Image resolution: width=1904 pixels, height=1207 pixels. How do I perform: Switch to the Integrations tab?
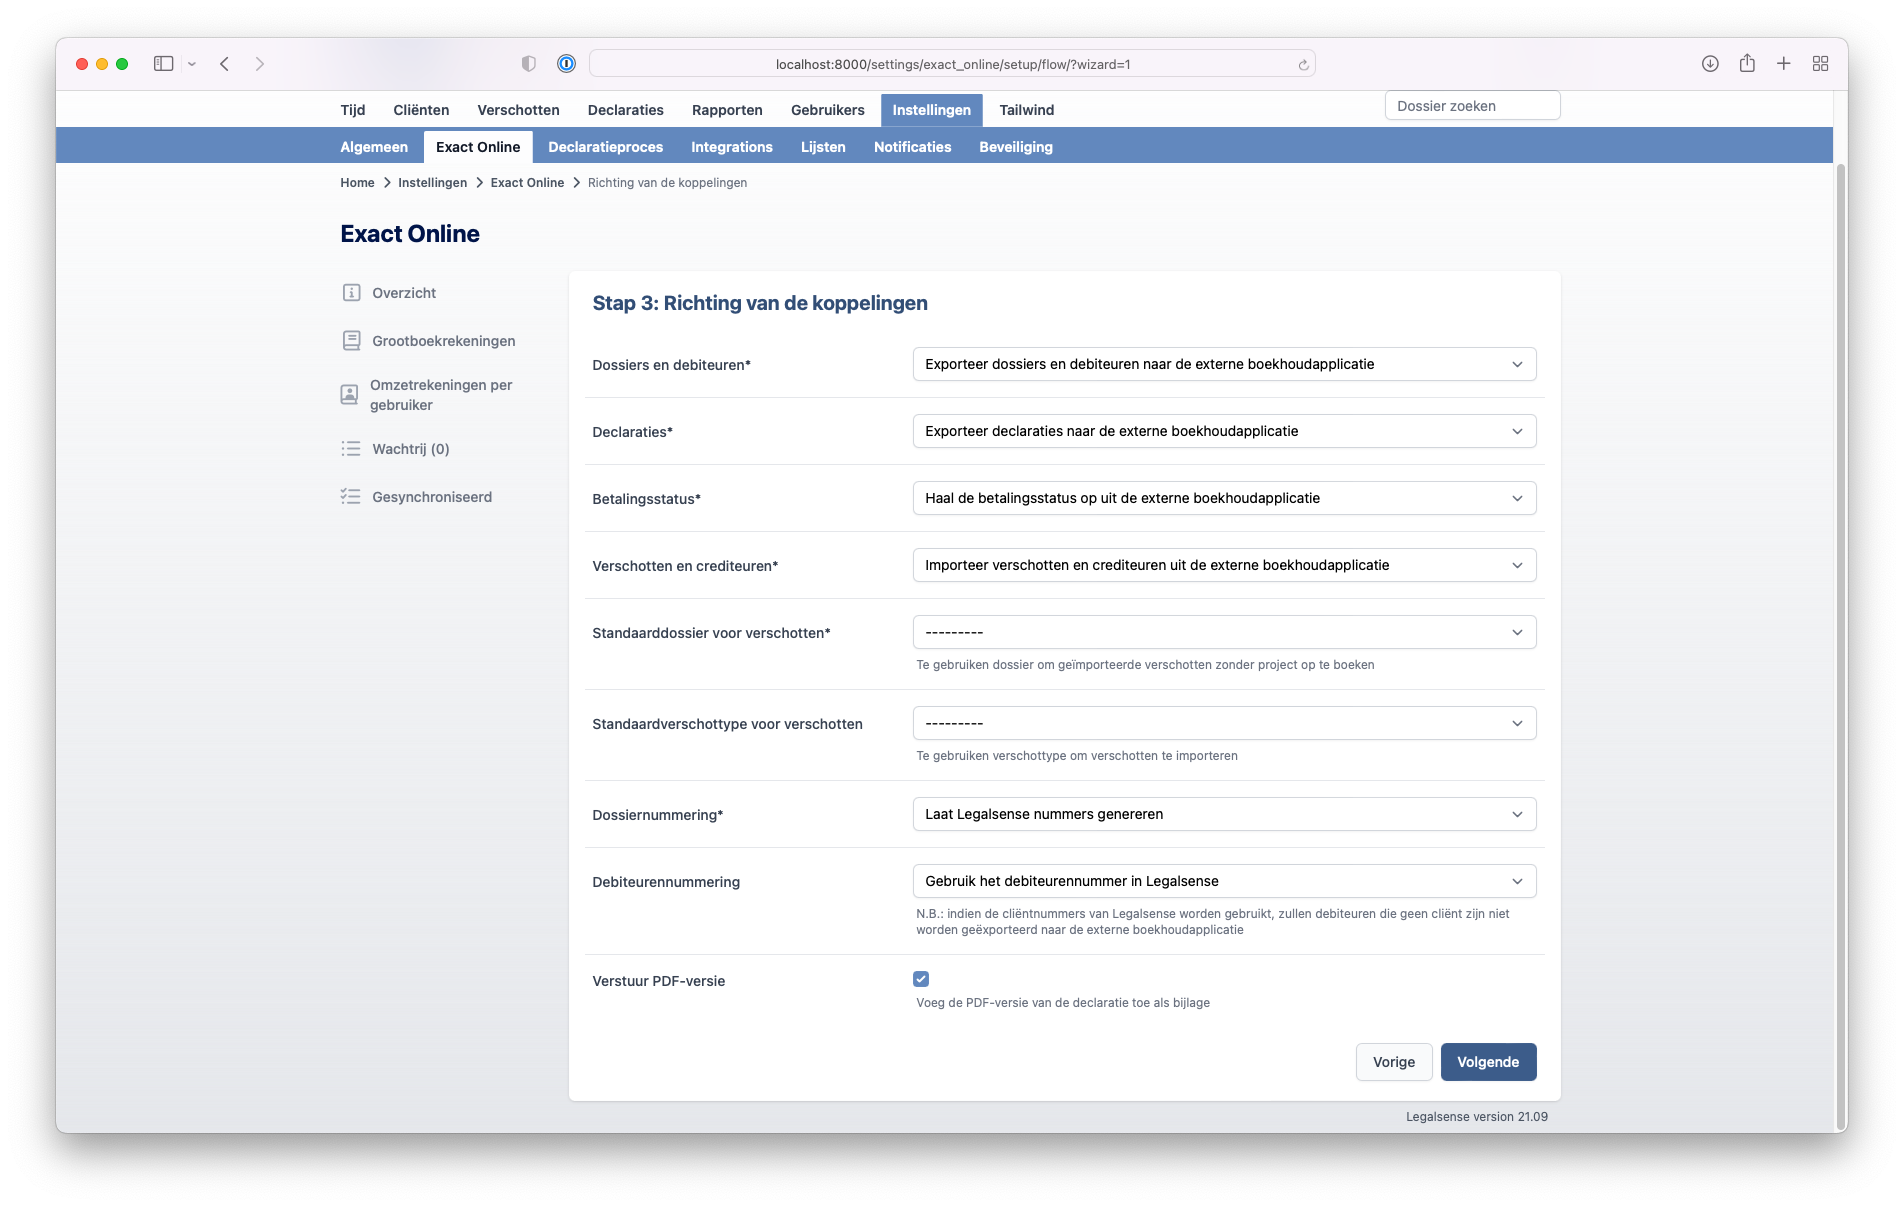(x=731, y=147)
